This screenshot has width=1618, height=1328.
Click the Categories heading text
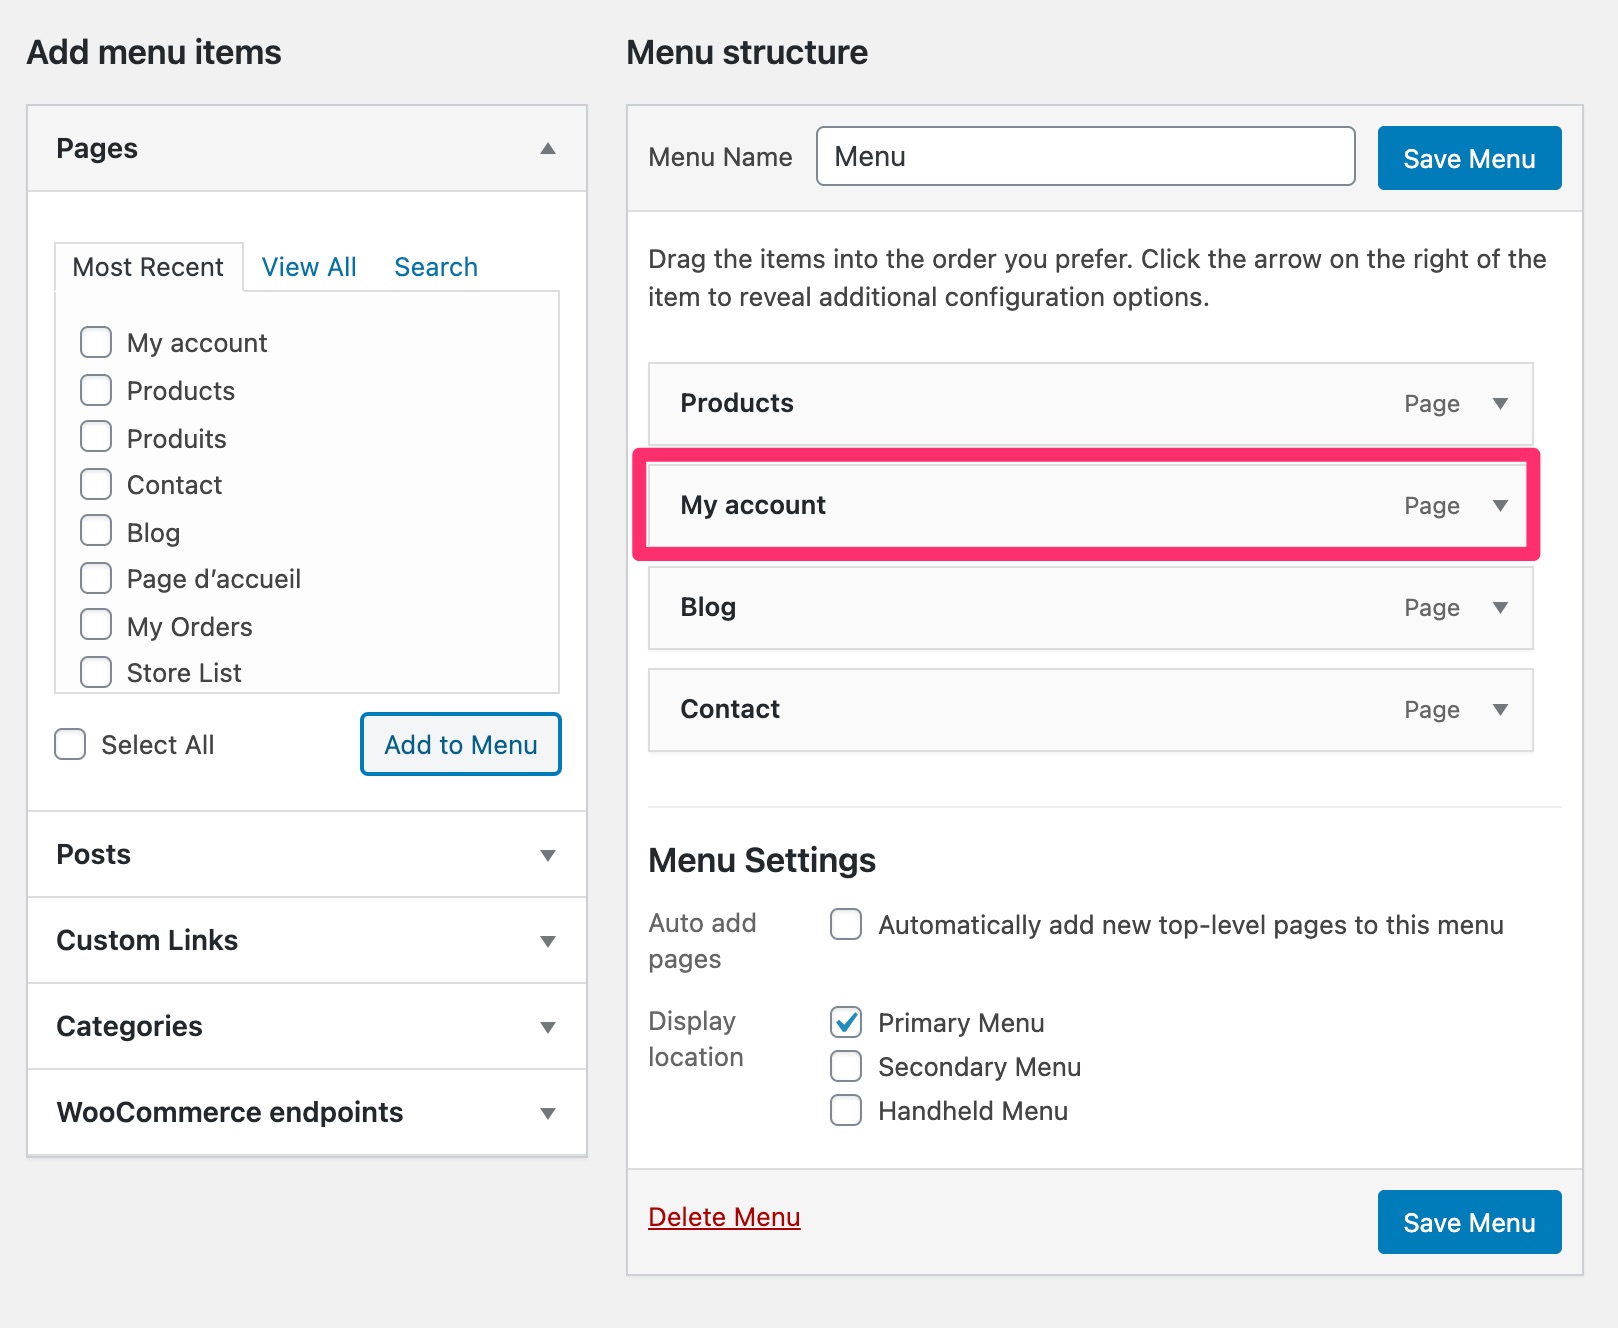pos(129,1026)
